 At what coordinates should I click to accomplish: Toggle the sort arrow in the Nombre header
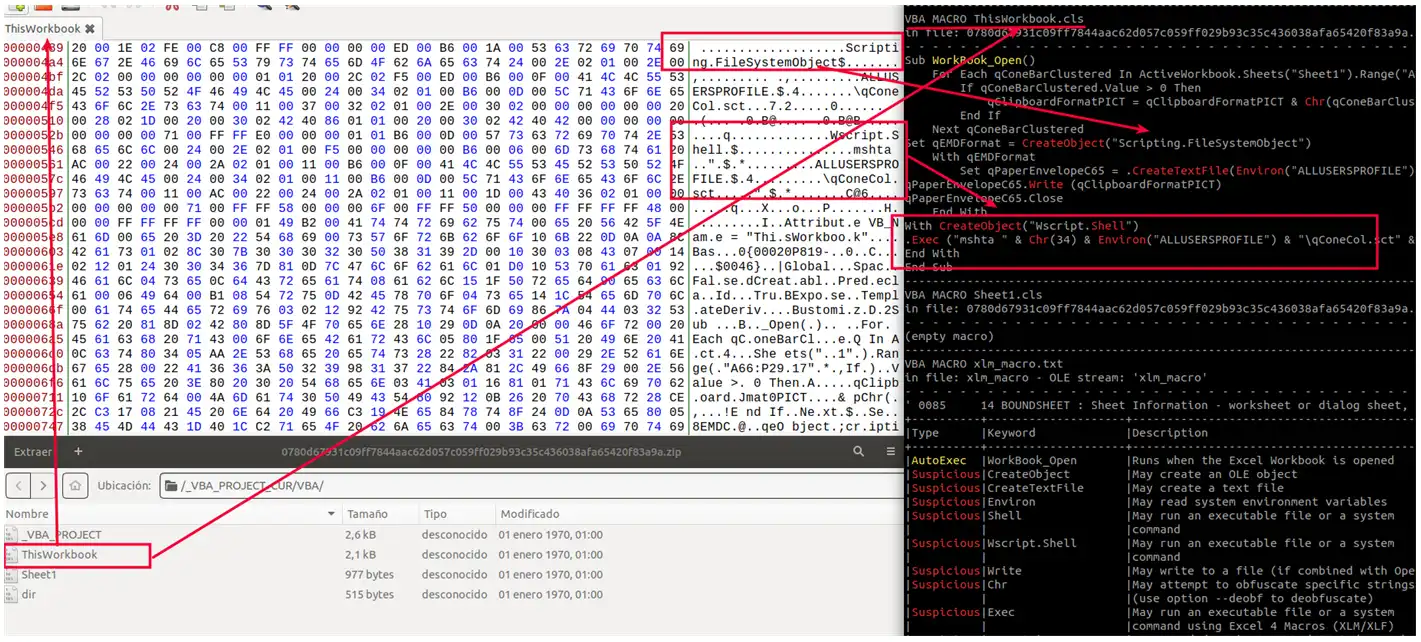(x=331, y=514)
